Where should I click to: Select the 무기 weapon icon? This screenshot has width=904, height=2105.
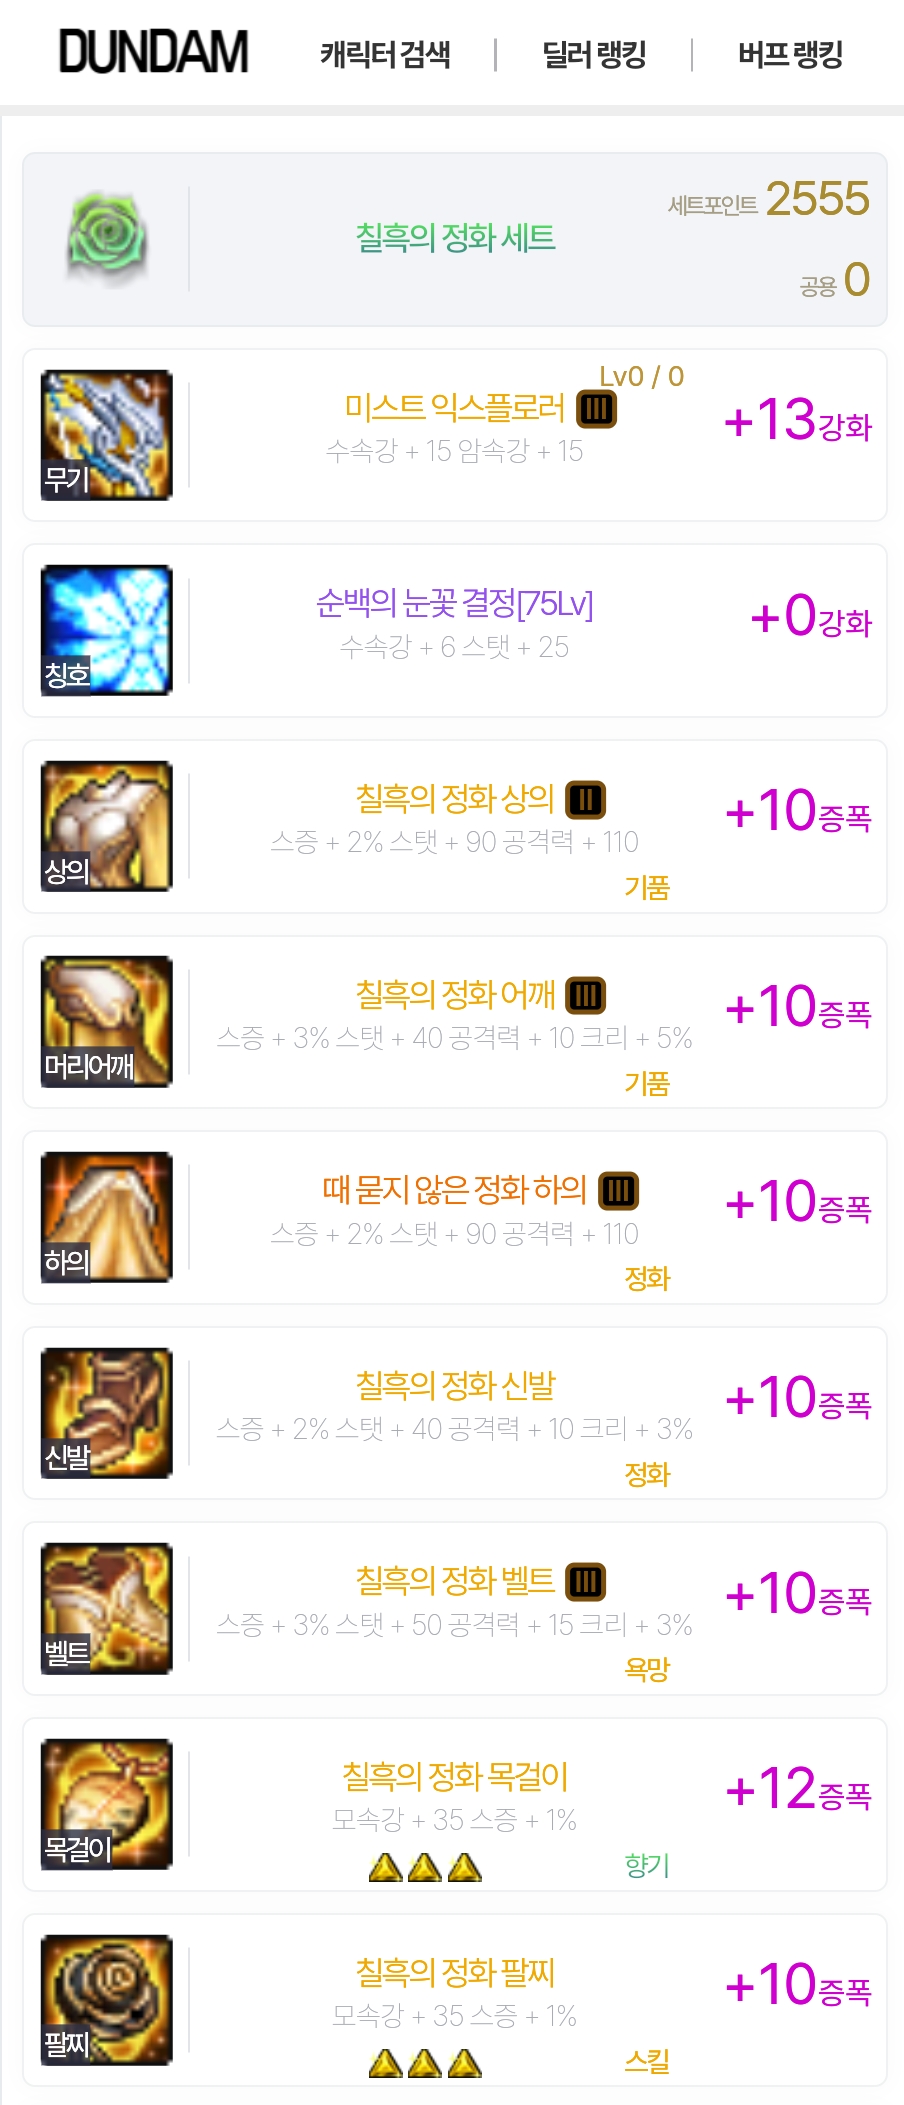[x=106, y=435]
